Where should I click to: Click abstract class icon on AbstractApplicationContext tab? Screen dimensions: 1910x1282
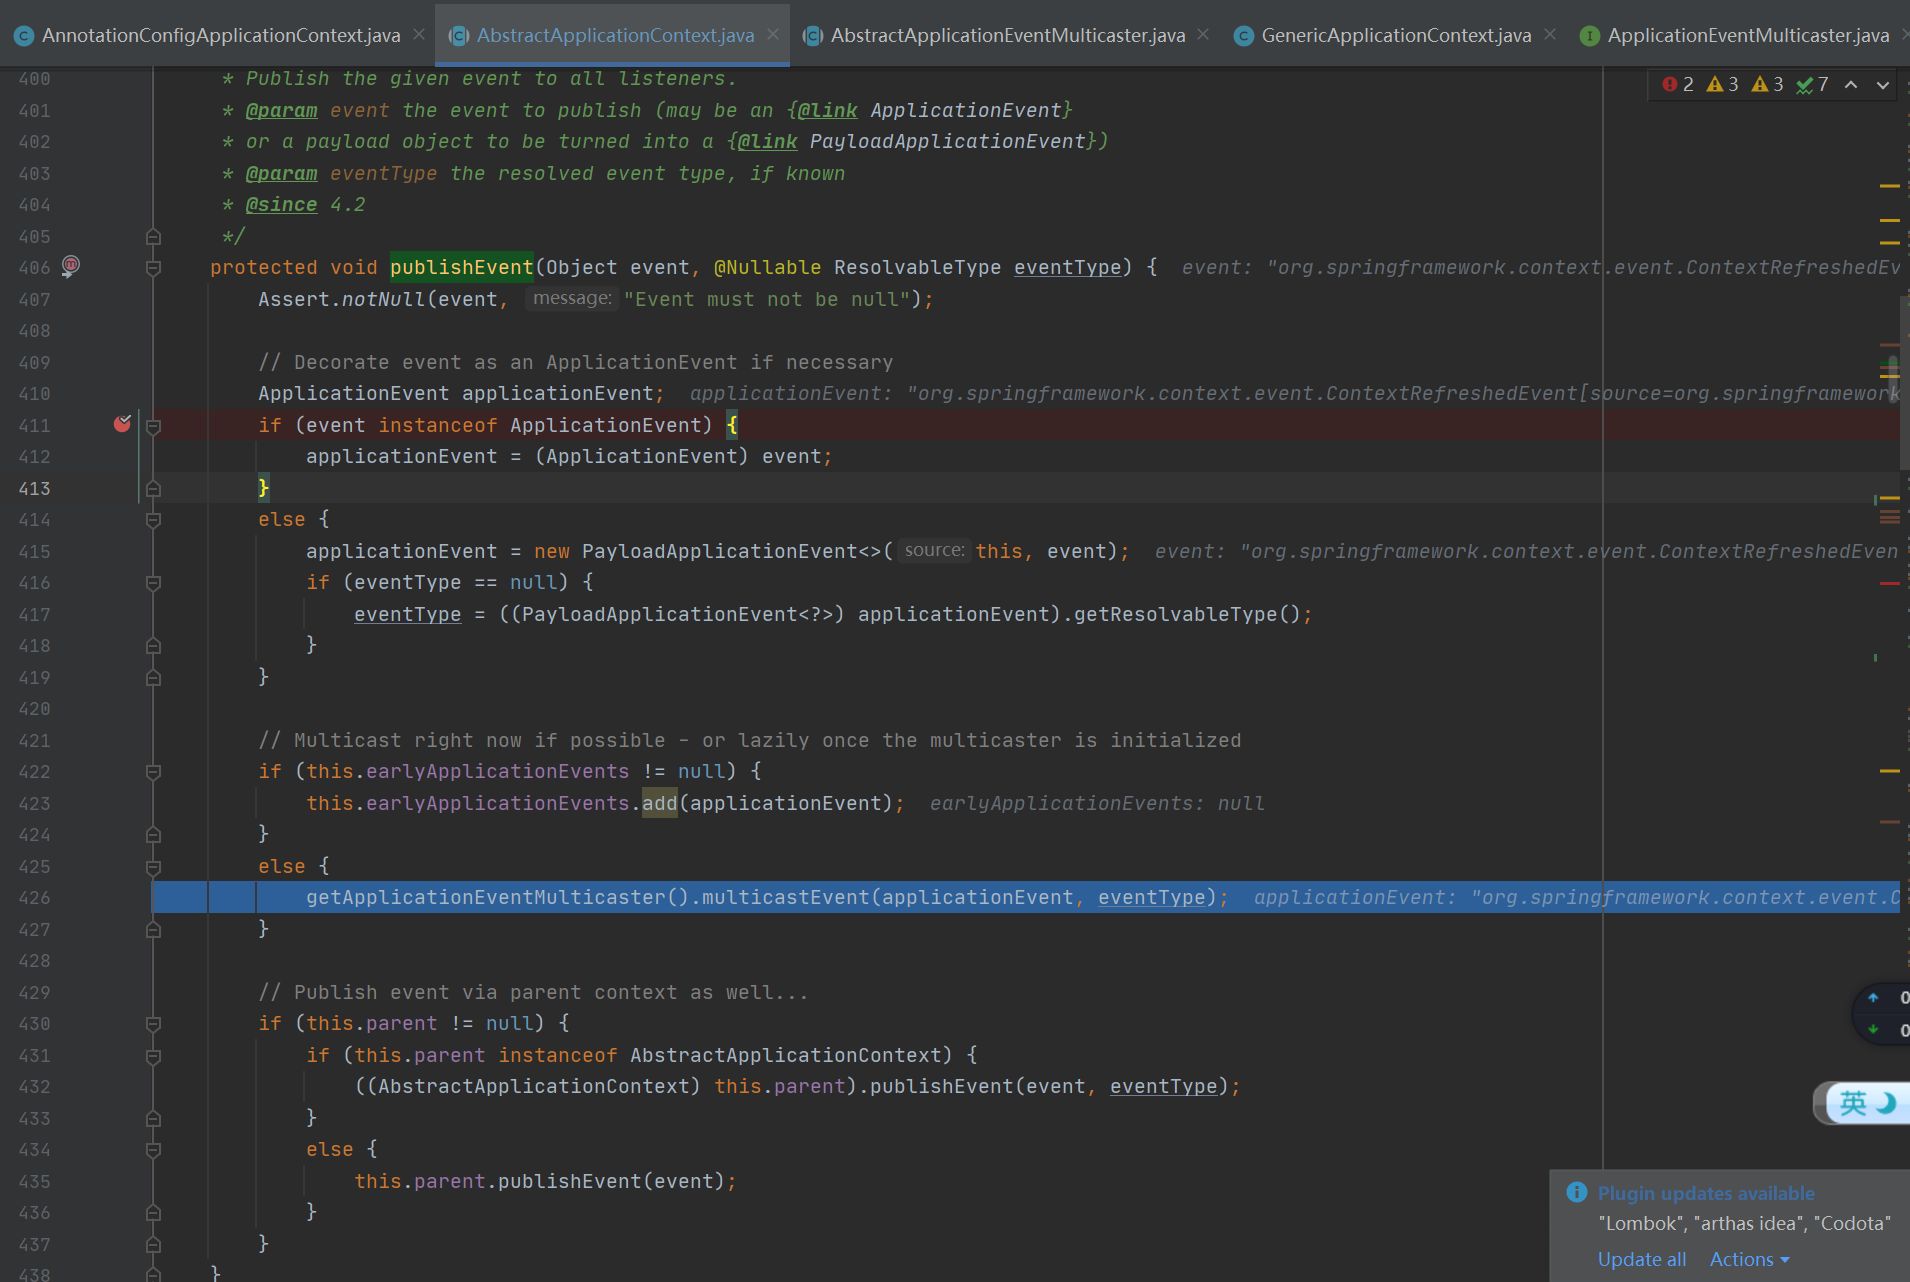coord(459,36)
